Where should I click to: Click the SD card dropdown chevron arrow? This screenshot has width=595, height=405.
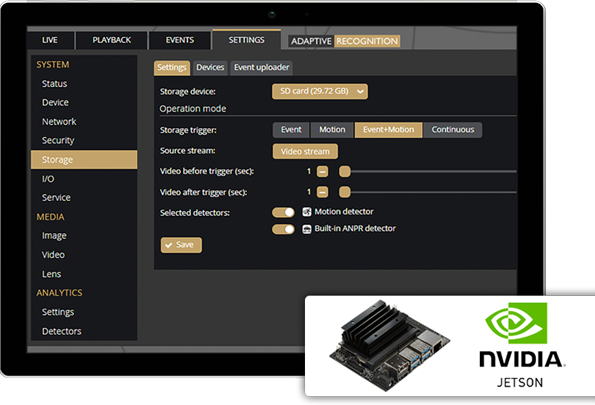coord(360,91)
